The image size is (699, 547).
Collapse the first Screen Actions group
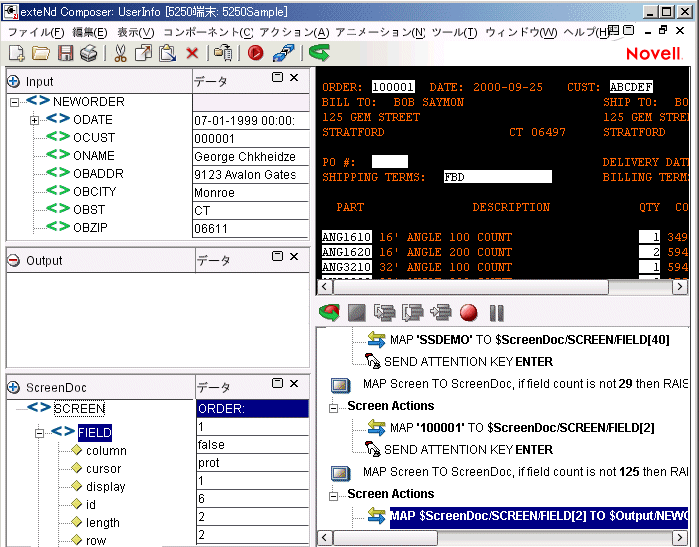[x=333, y=408]
